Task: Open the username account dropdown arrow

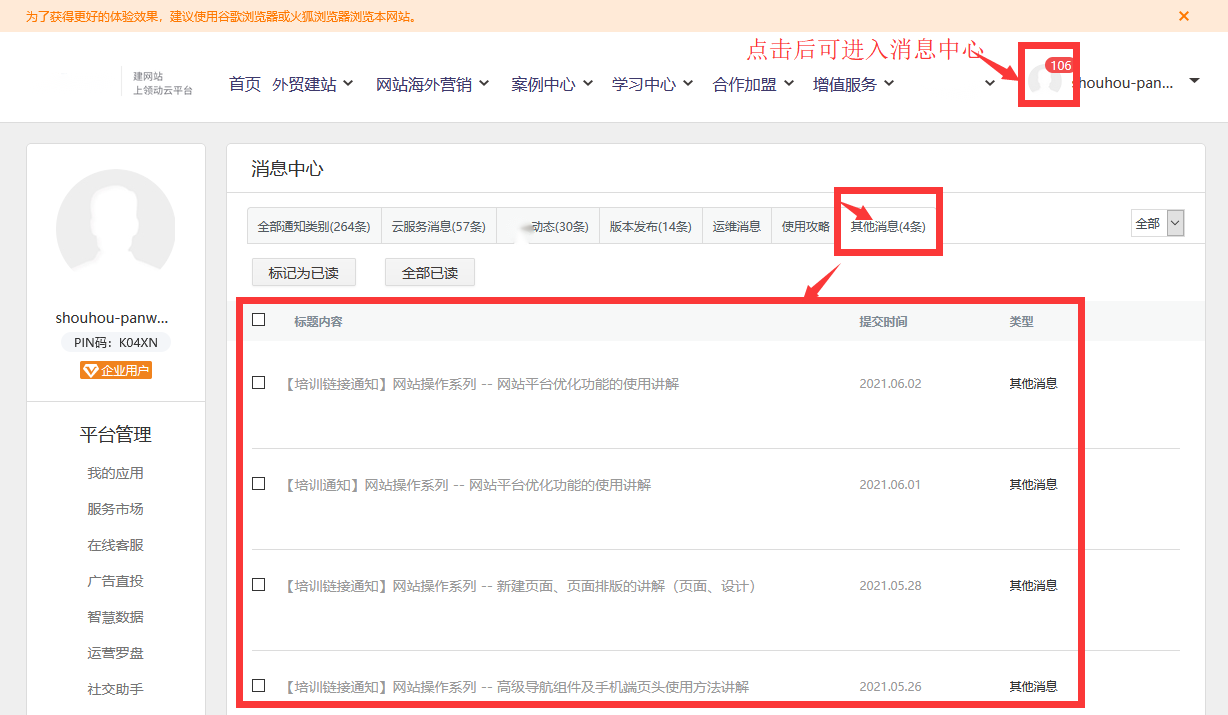Action: point(1194,82)
